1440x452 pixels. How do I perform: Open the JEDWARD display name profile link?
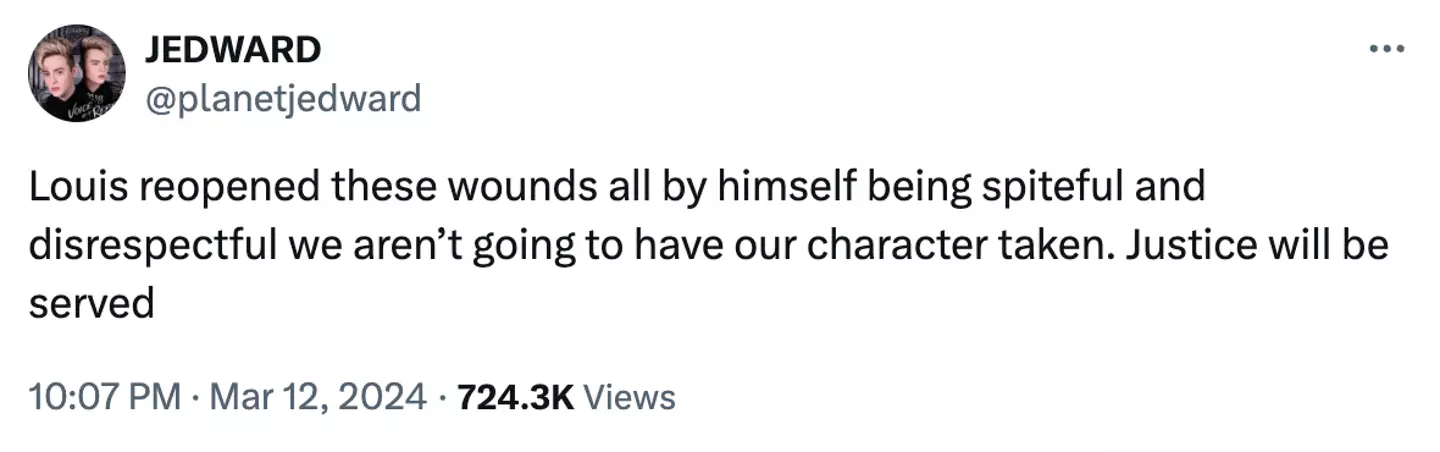233,49
